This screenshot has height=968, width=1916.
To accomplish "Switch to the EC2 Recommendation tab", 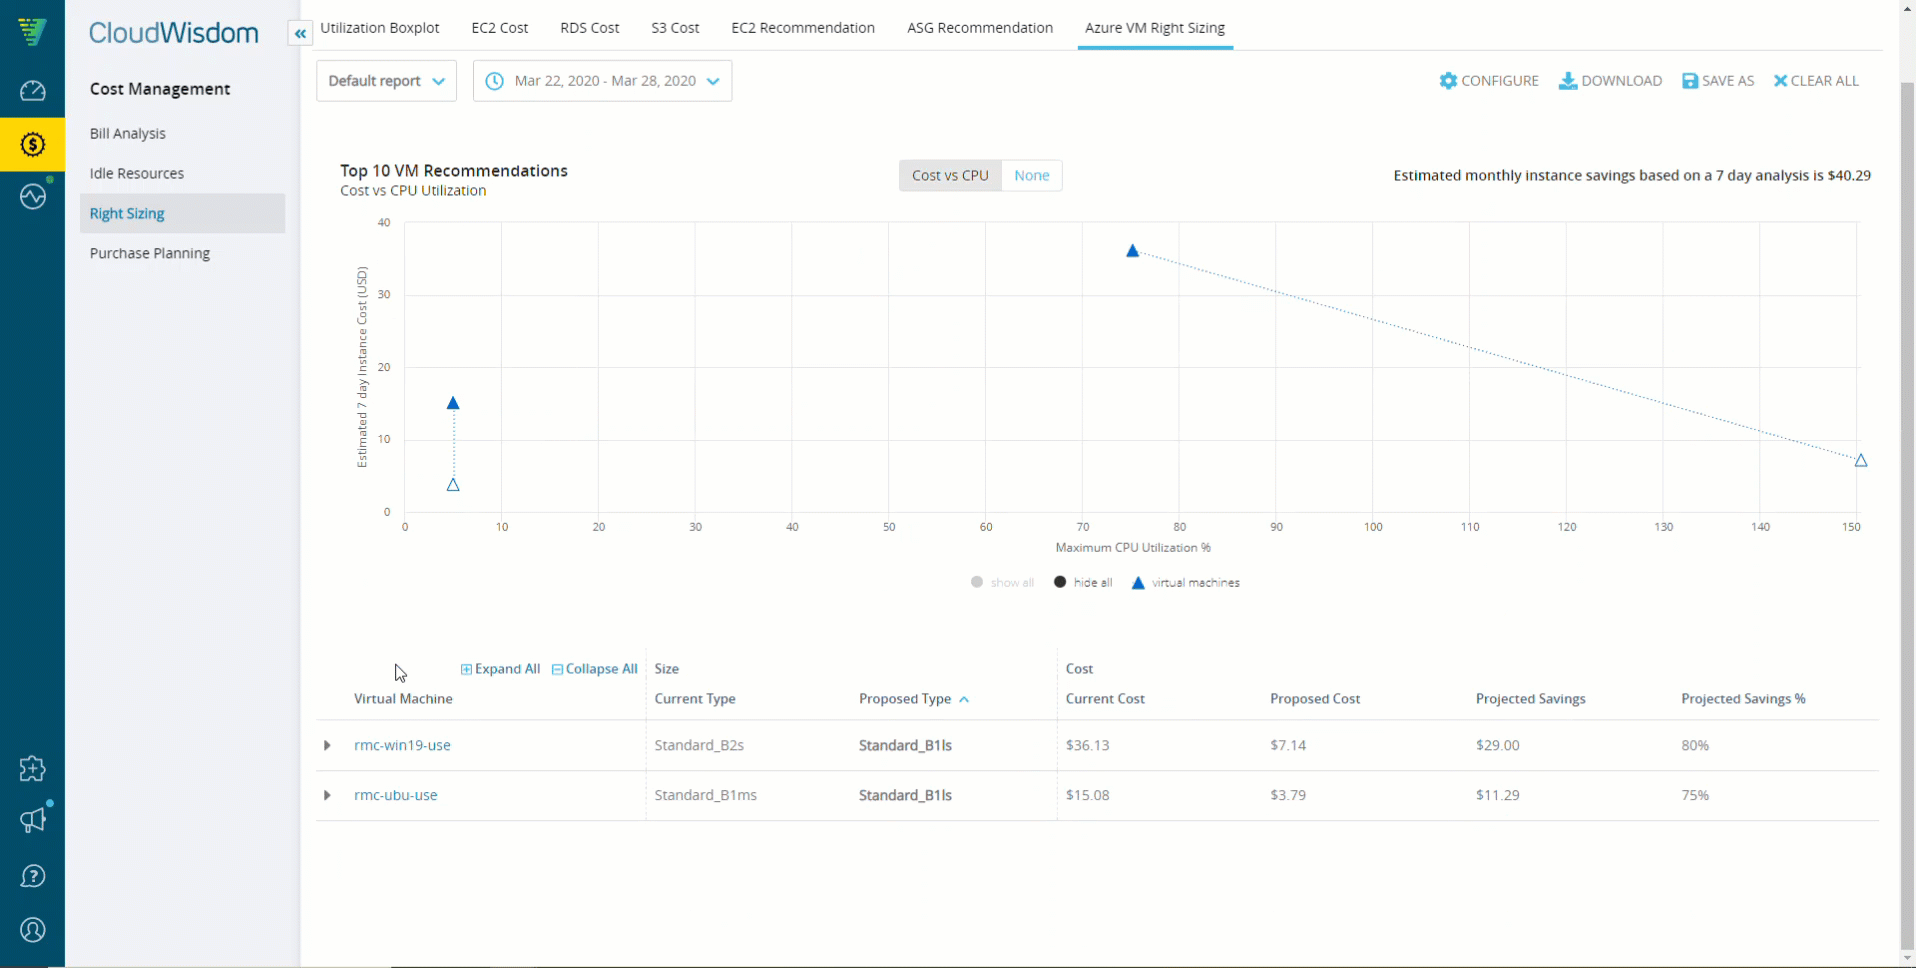I will coord(803,28).
